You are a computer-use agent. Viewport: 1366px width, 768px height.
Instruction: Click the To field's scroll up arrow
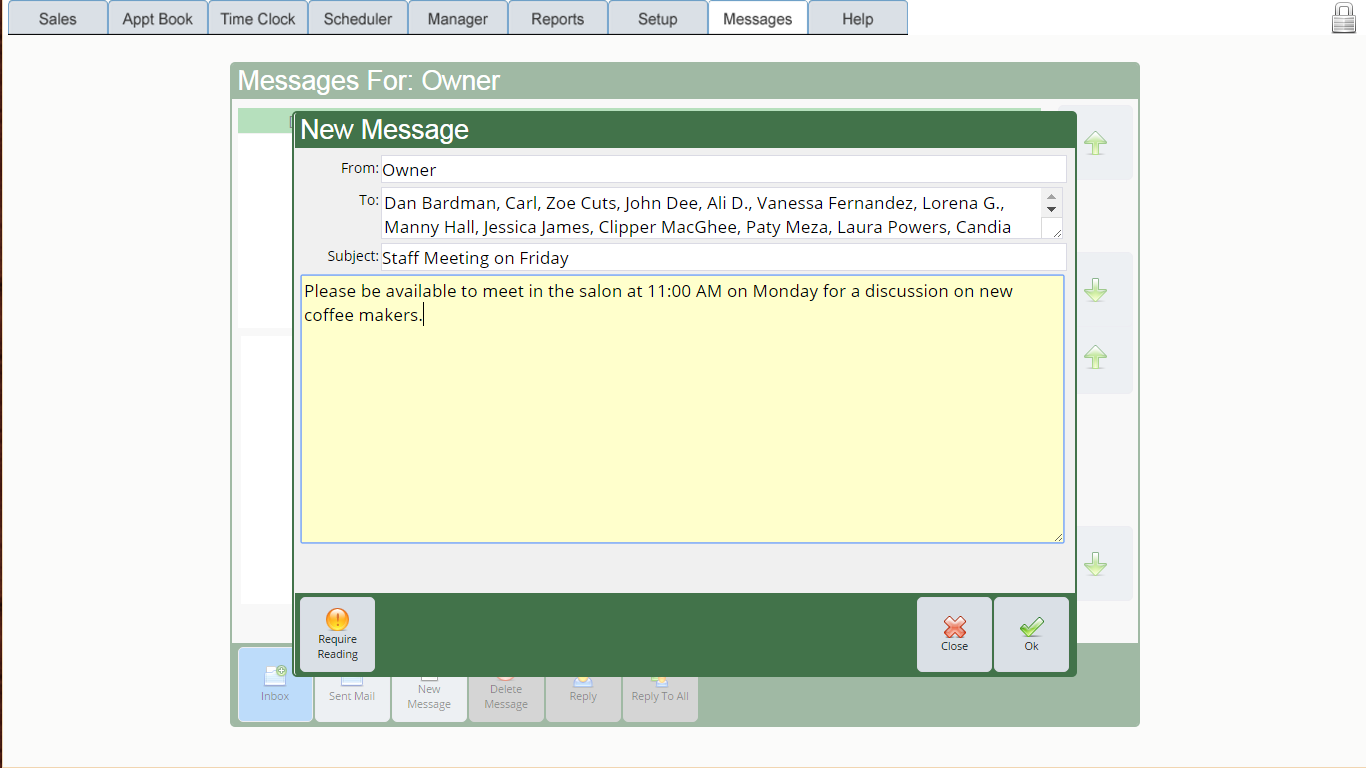[x=1051, y=197]
